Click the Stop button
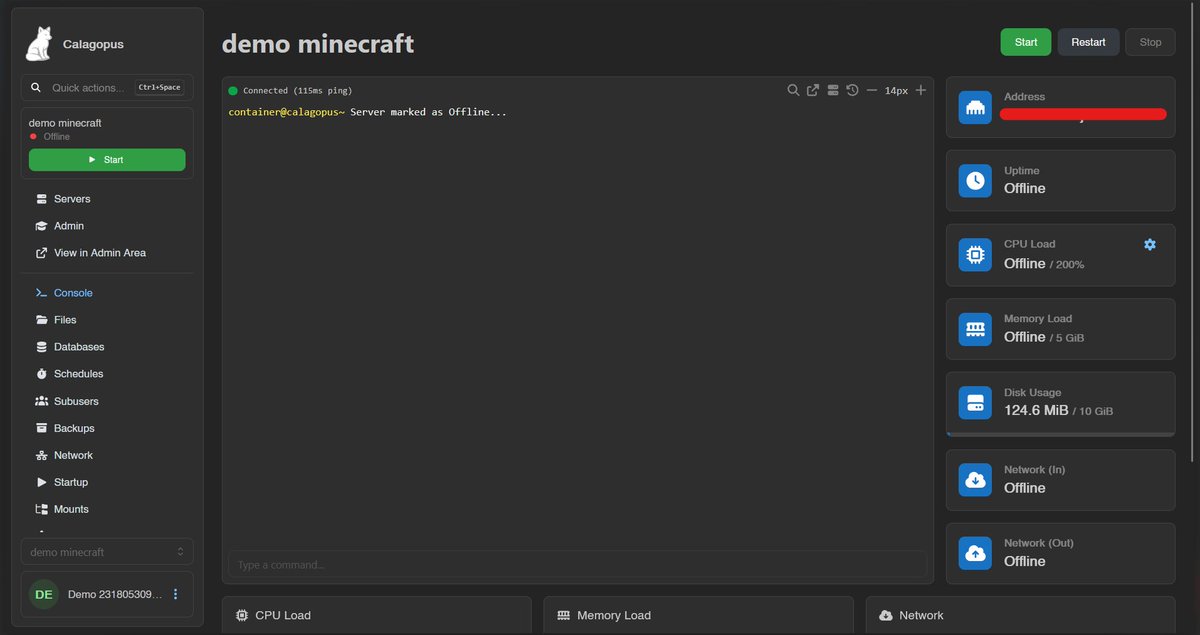This screenshot has height=635, width=1200. (x=1150, y=42)
